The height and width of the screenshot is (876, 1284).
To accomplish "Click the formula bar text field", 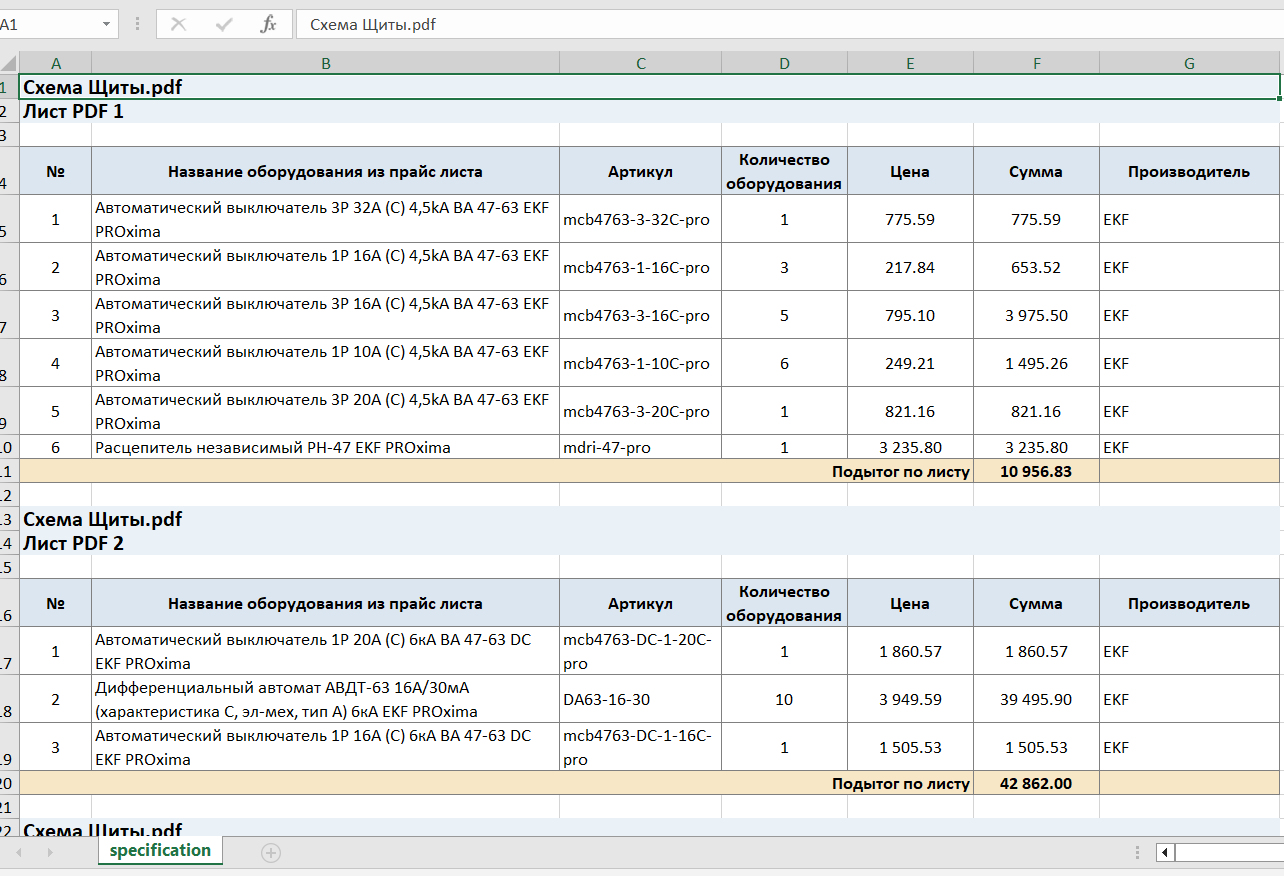I will pyautogui.click(x=788, y=25).
